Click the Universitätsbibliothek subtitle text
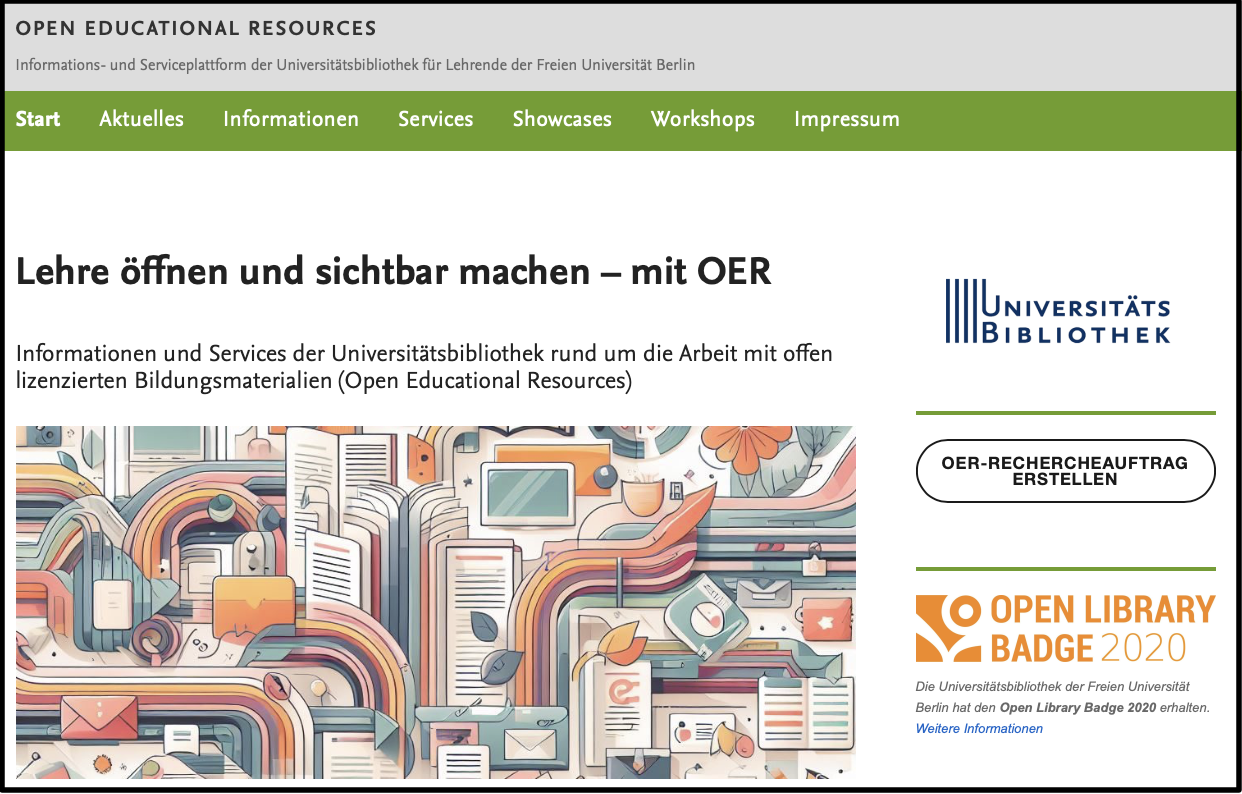 coord(354,63)
